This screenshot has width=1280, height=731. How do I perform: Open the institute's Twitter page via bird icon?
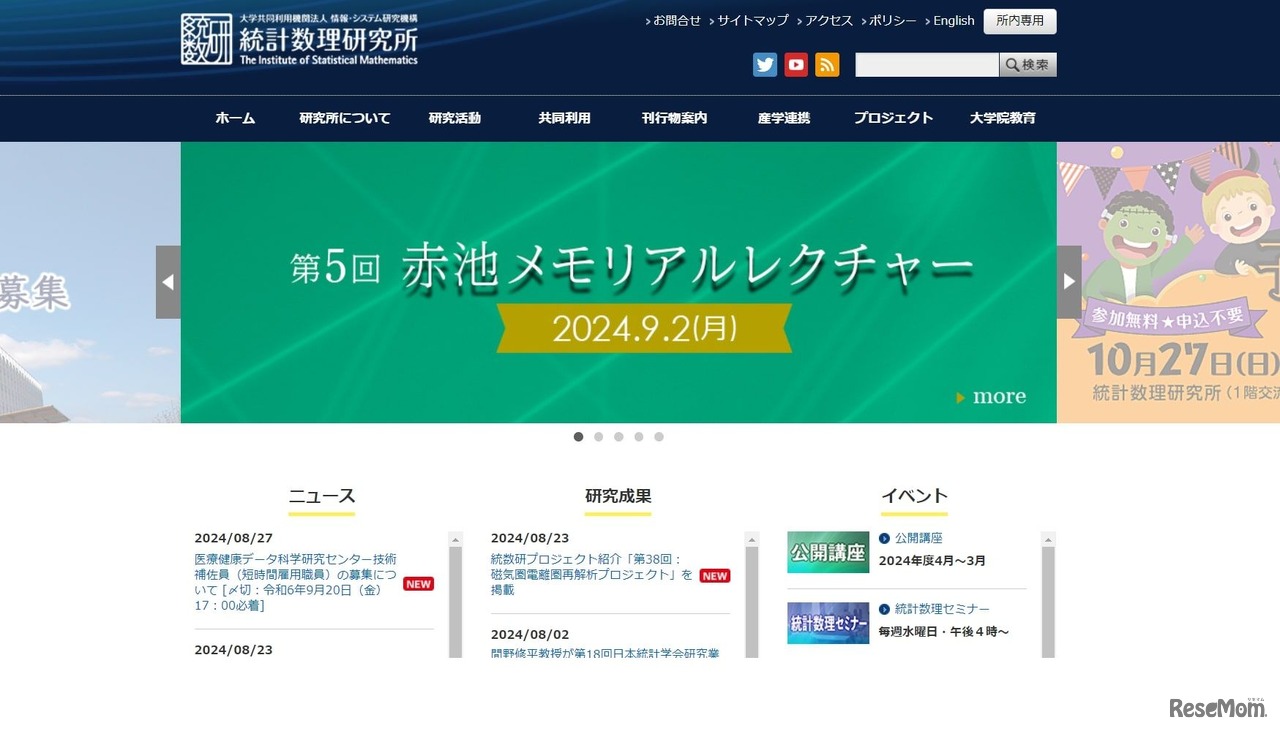765,64
